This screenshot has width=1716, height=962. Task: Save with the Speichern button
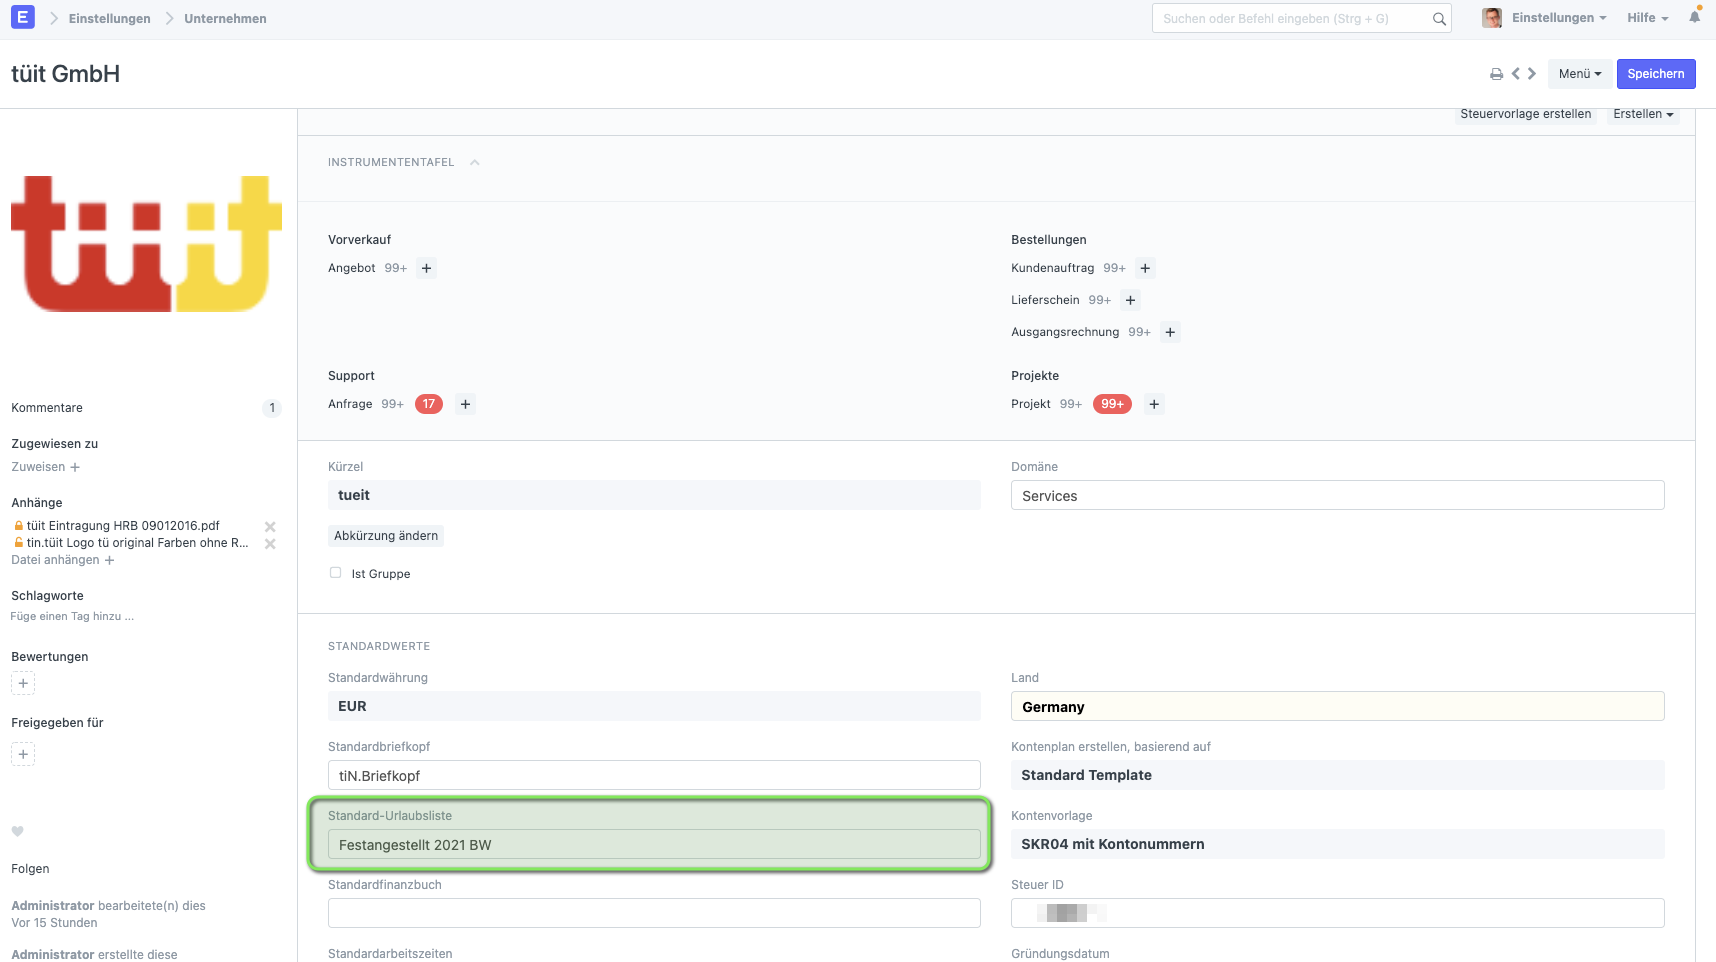point(1656,74)
